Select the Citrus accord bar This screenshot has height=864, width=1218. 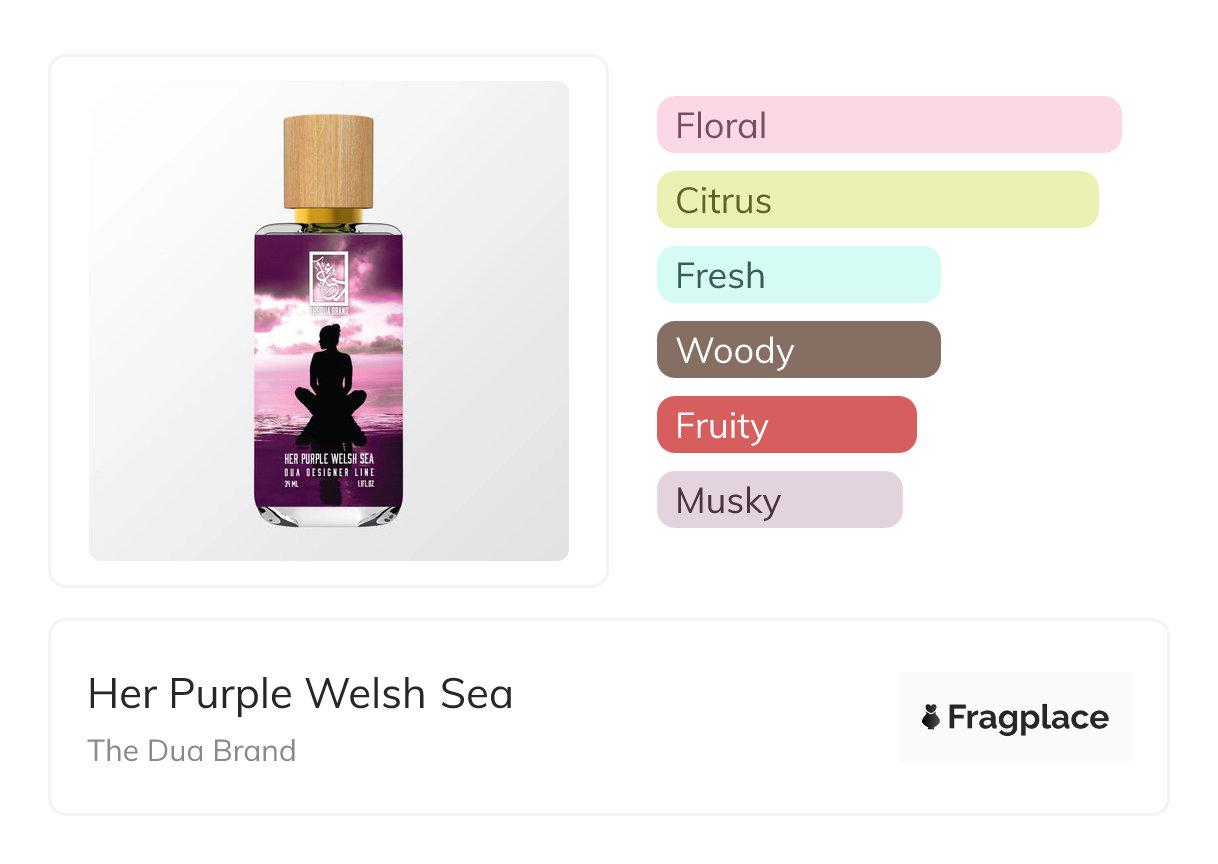point(877,200)
